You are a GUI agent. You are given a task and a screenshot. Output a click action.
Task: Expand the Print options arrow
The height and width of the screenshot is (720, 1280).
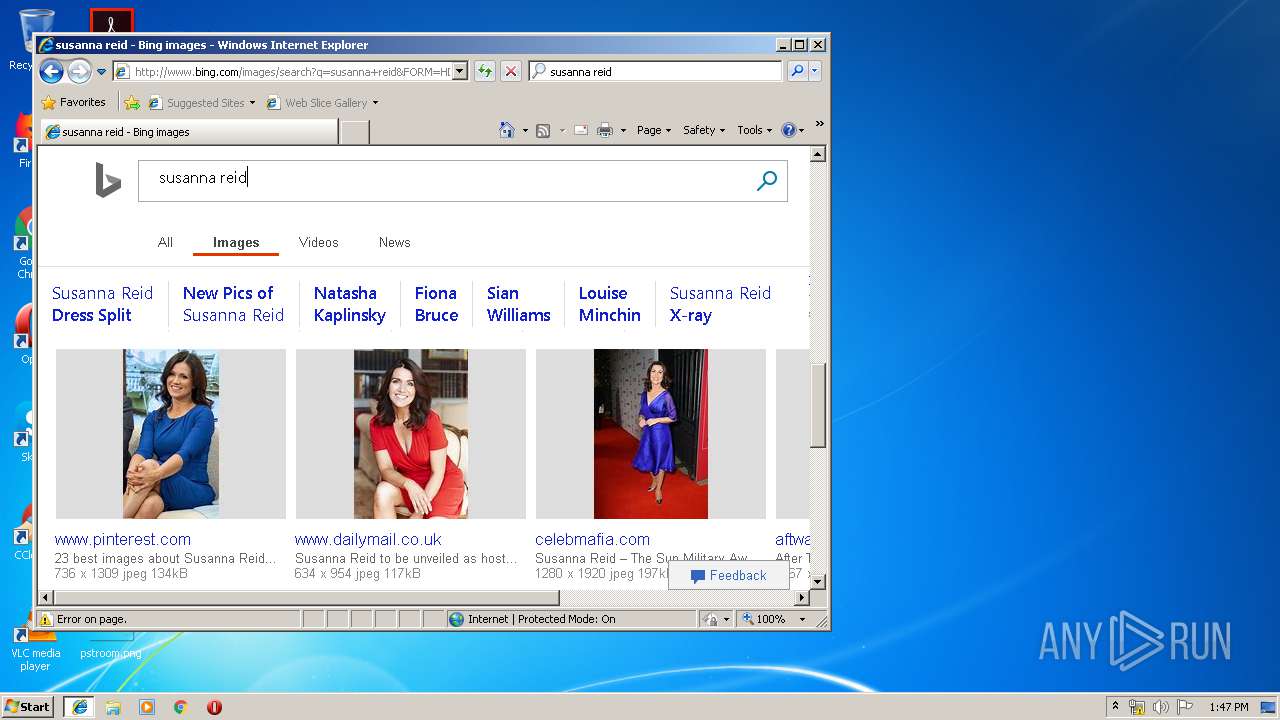[x=623, y=130]
